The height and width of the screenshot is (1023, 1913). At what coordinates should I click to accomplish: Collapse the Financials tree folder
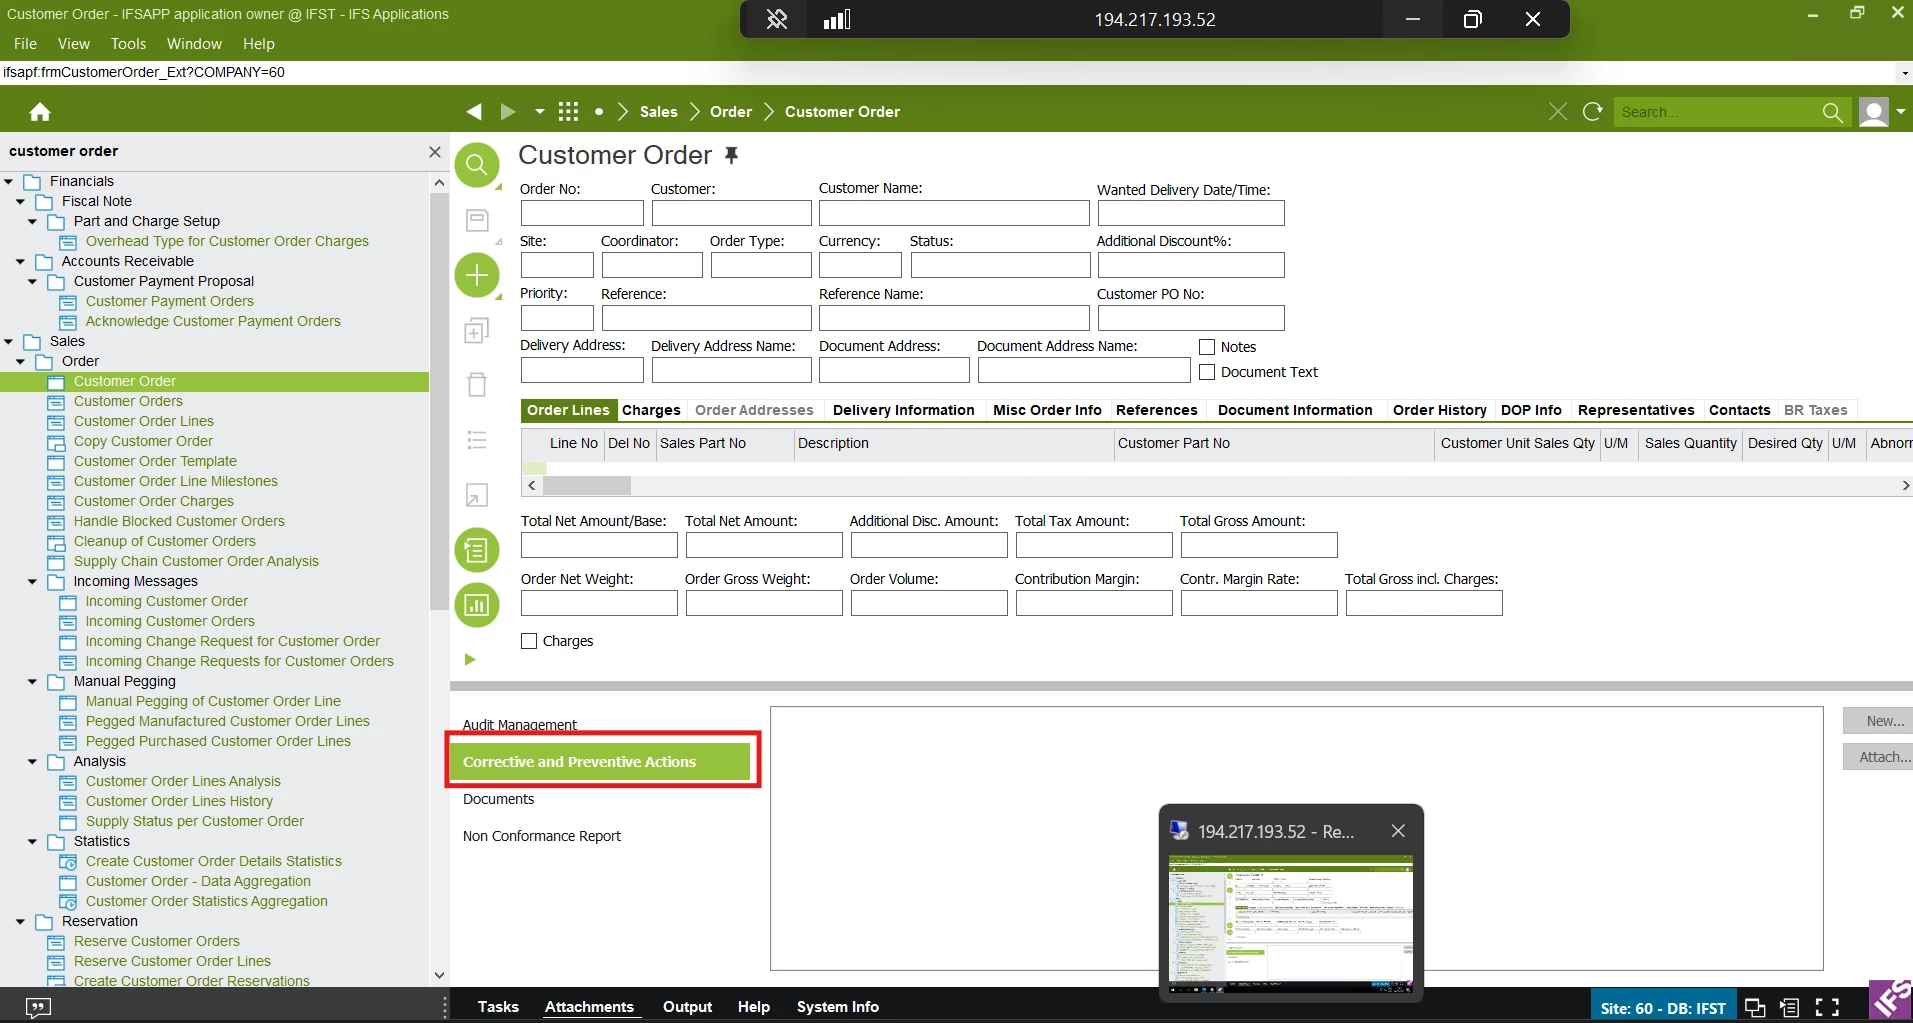click(9, 182)
